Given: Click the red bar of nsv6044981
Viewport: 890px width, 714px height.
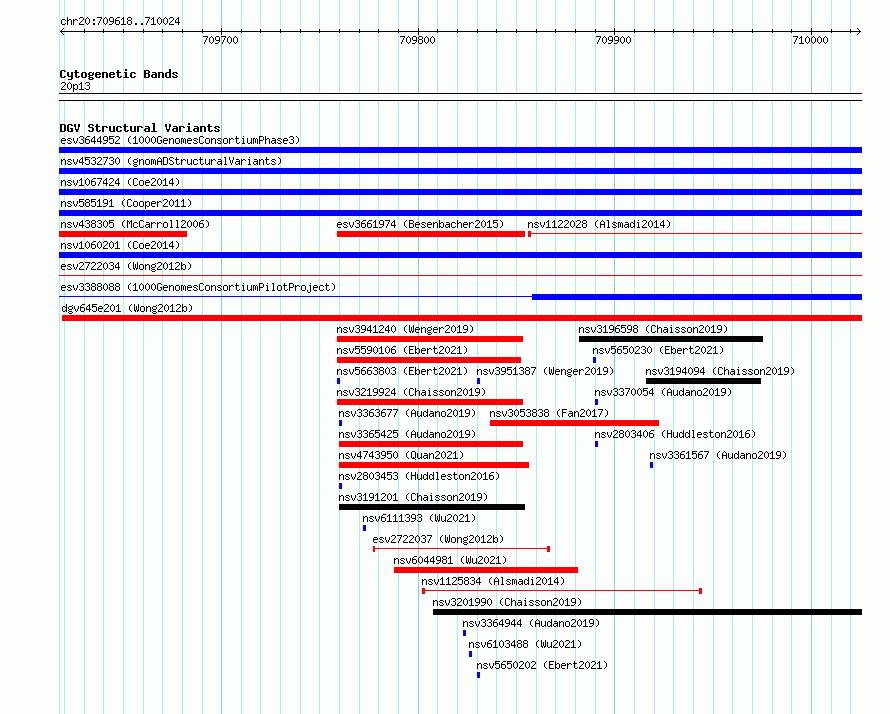Looking at the screenshot, I should (486, 570).
